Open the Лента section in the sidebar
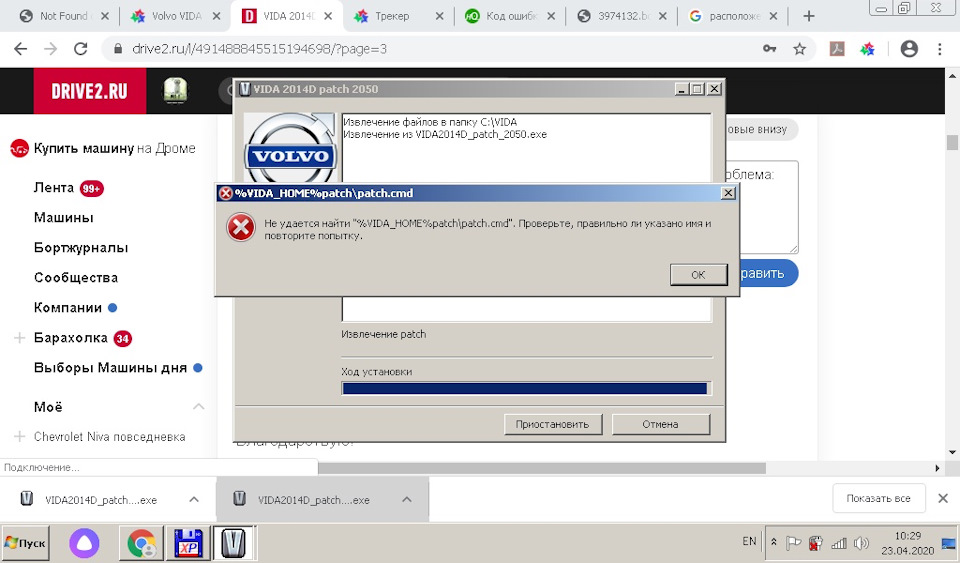The image size is (960, 563). click(x=54, y=188)
